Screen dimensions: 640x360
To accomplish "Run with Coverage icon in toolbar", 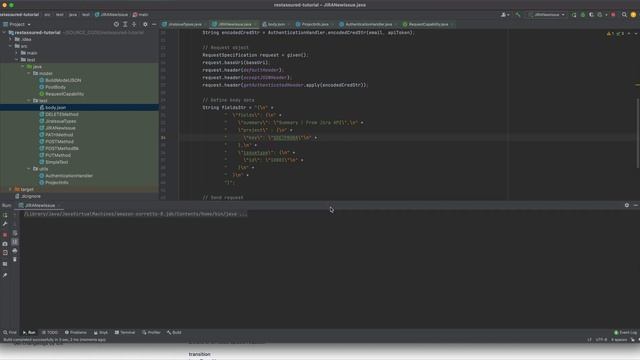I will point(591,15).
